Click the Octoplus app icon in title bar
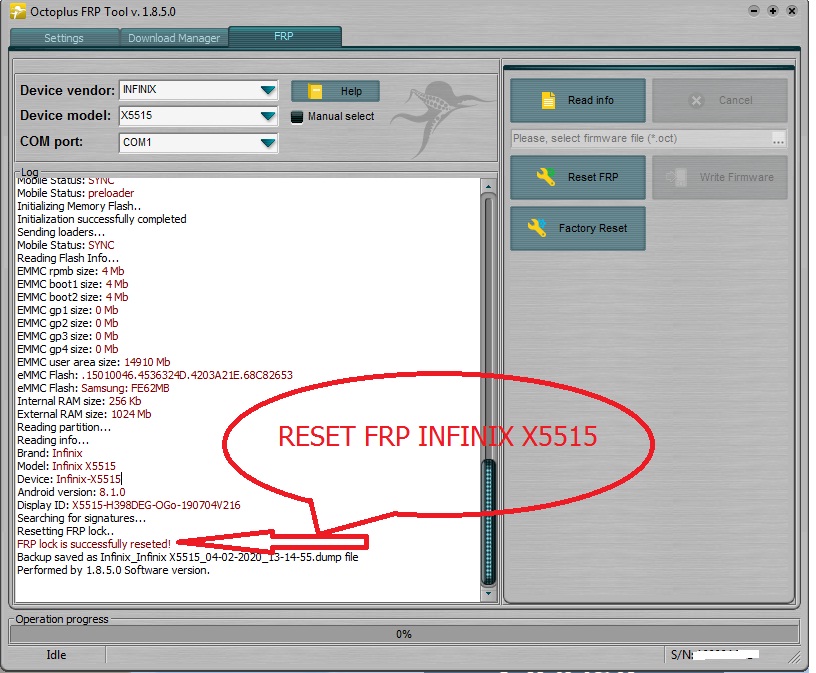 tap(17, 11)
